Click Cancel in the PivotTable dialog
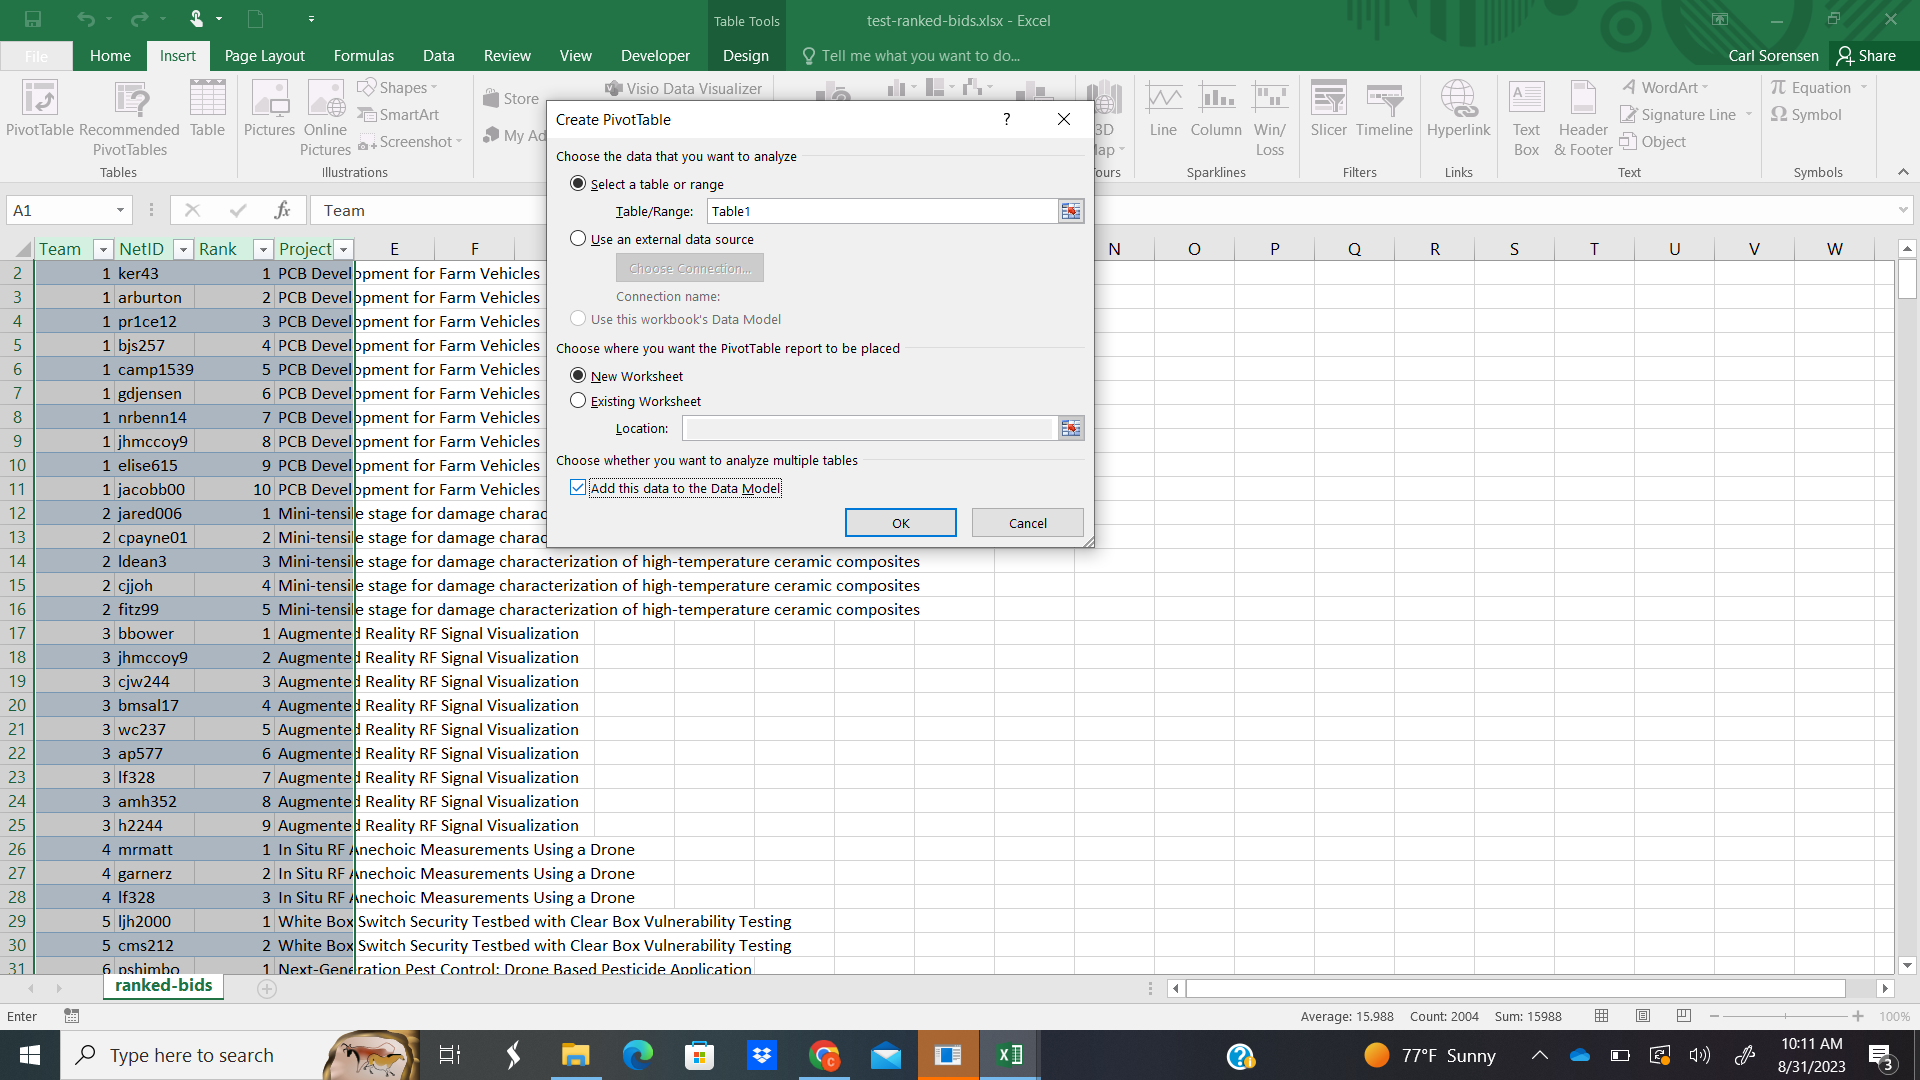1920x1080 pixels. point(1027,523)
